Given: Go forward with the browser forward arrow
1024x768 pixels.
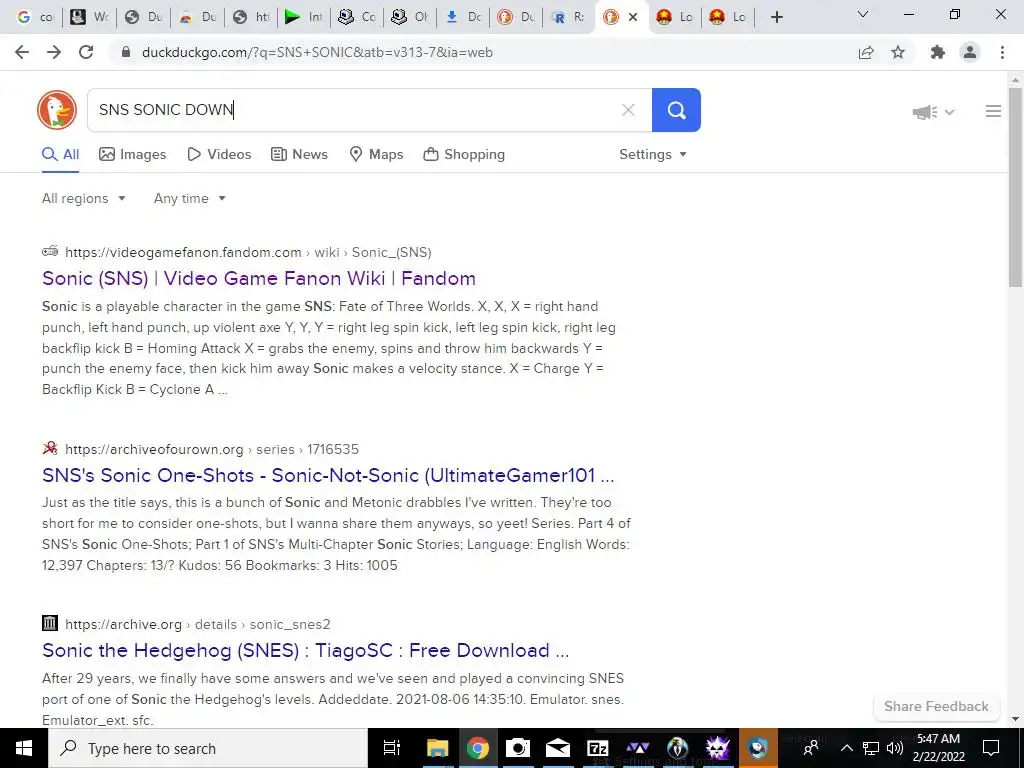Looking at the screenshot, I should pos(54,52).
